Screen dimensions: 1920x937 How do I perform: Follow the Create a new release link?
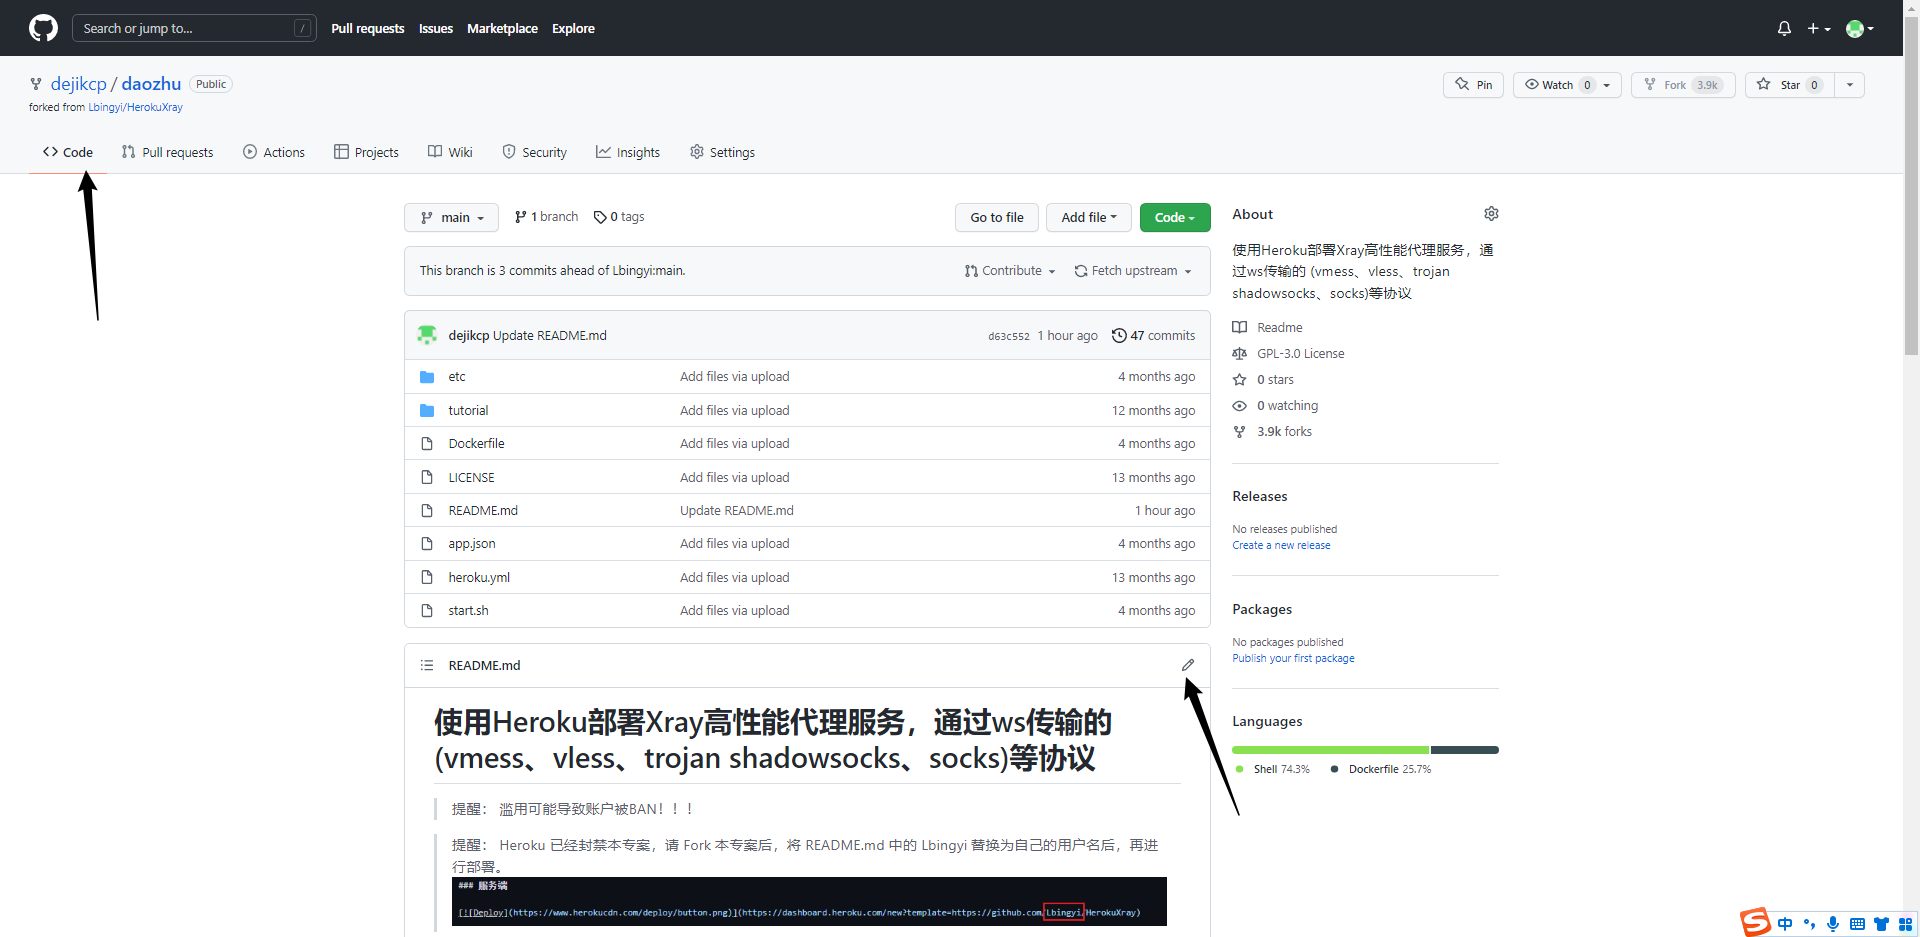(x=1281, y=546)
